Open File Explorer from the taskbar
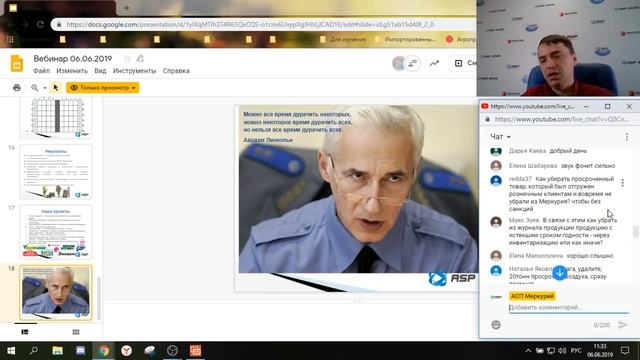The width and height of the screenshot is (640, 360). [x=57, y=351]
